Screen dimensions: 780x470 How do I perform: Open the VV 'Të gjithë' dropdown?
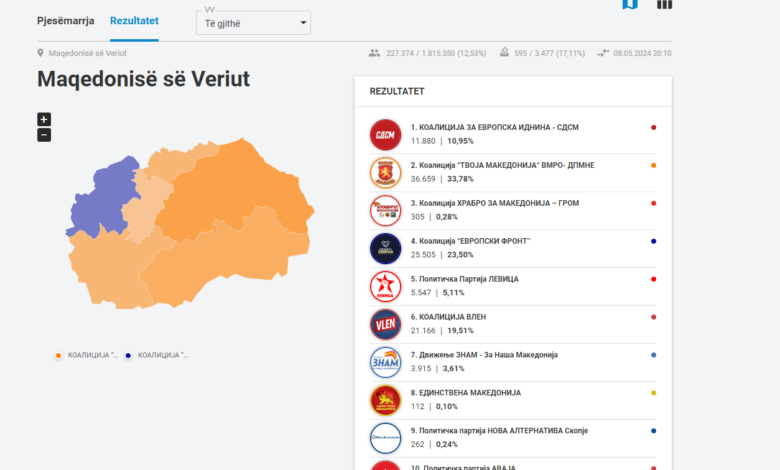click(x=253, y=23)
